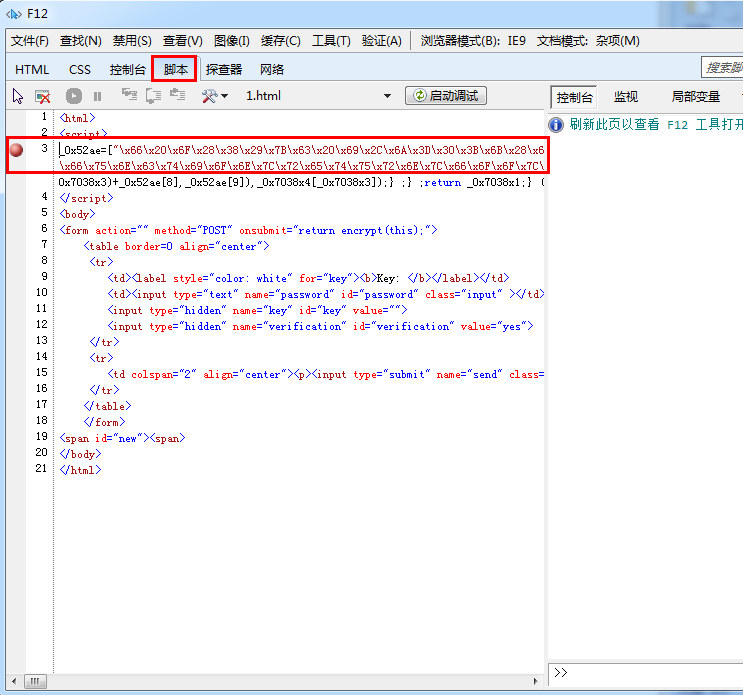This screenshot has height=695, width=743.
Task: Click the </script> tag on line 4
Action: coord(86,198)
